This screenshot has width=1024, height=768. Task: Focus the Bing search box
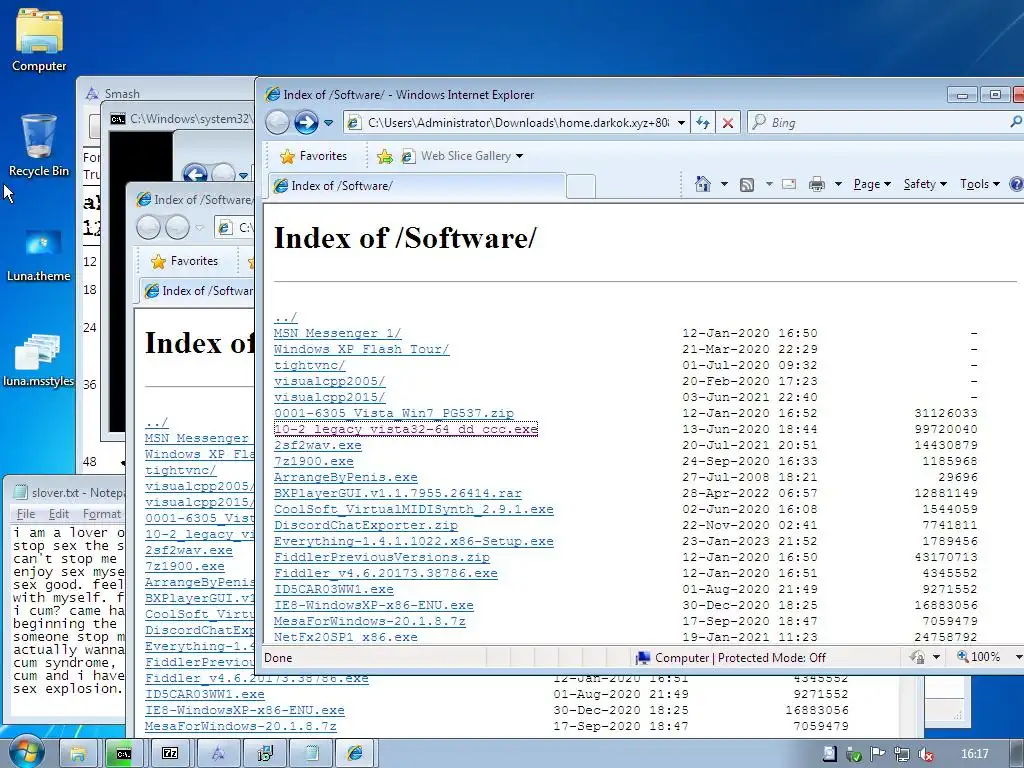(878, 122)
